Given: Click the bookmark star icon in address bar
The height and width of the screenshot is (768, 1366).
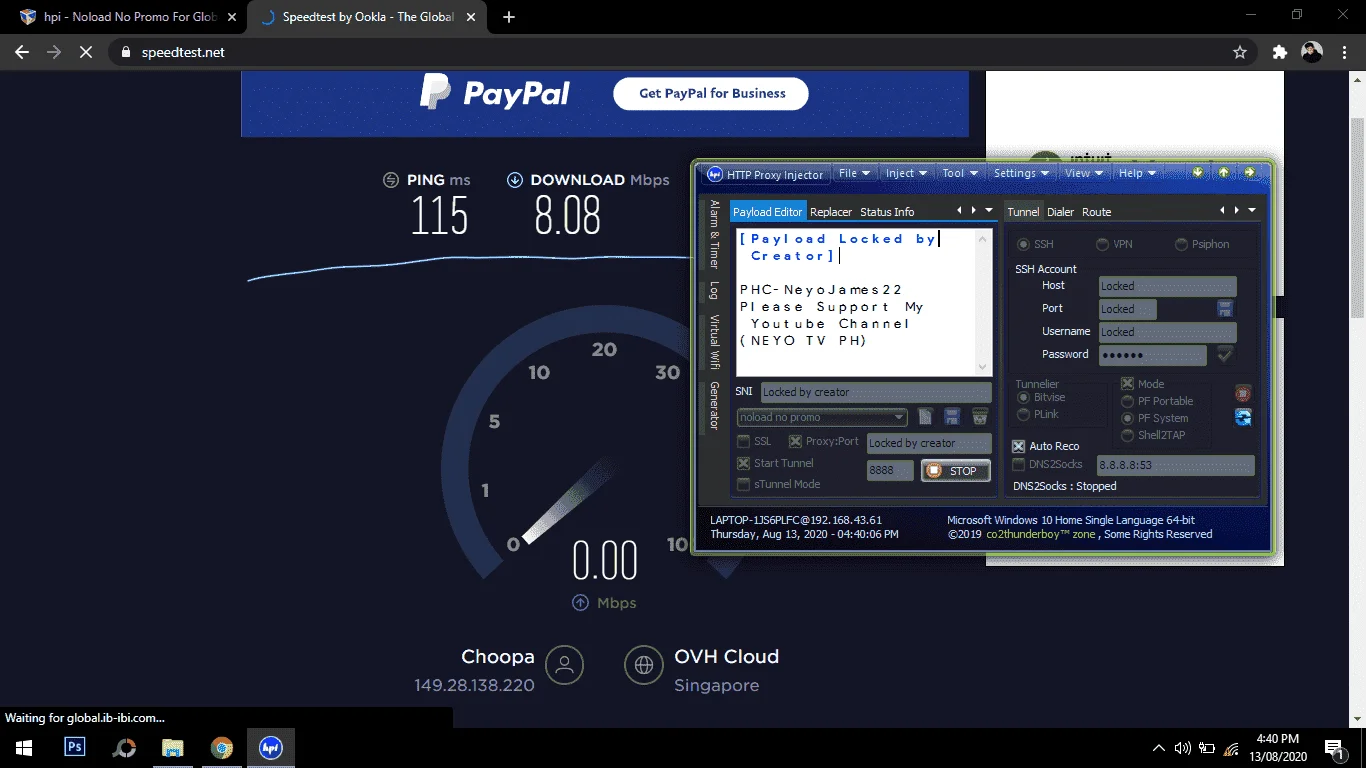Looking at the screenshot, I should pos(1240,52).
